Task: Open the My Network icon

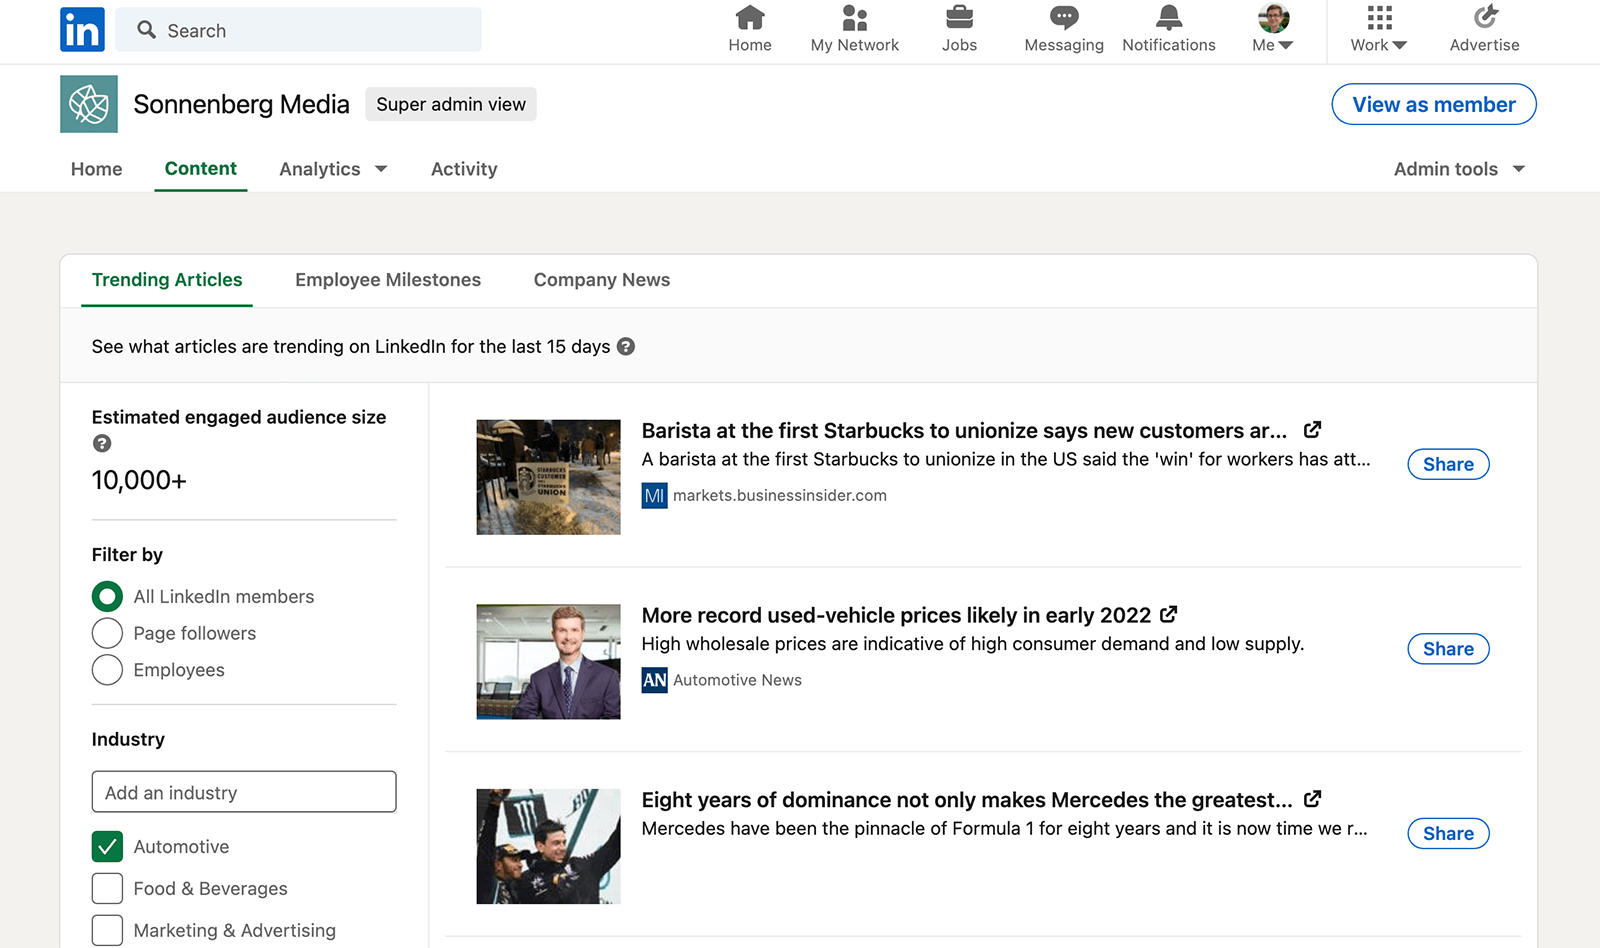Action: point(854,18)
